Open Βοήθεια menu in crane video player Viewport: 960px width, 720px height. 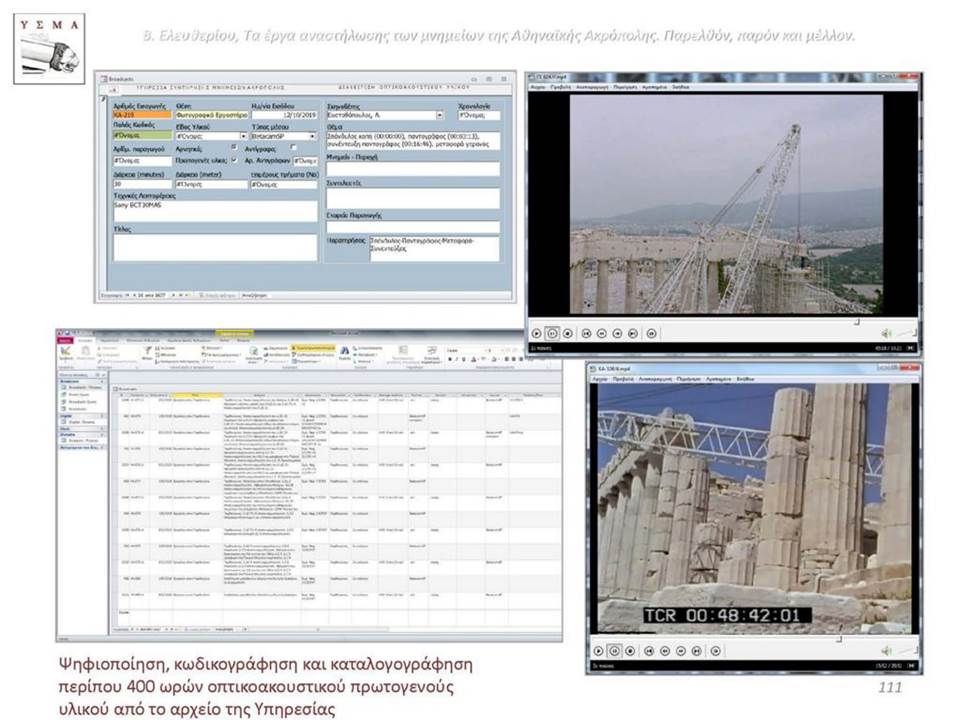click(x=680, y=87)
